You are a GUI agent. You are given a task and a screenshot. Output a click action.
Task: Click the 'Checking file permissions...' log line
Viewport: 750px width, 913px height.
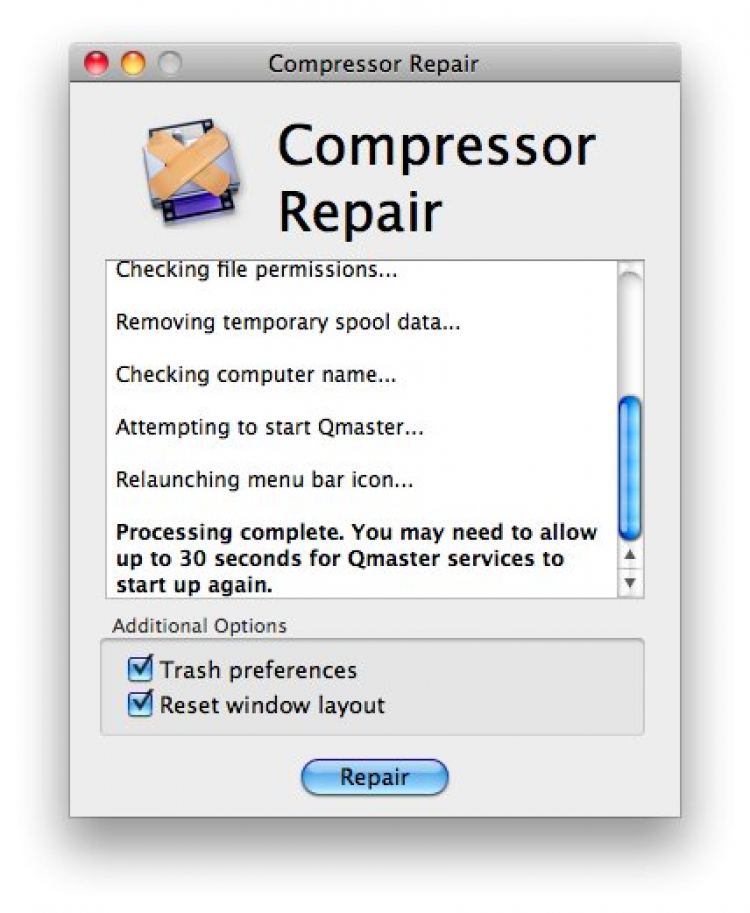click(256, 270)
